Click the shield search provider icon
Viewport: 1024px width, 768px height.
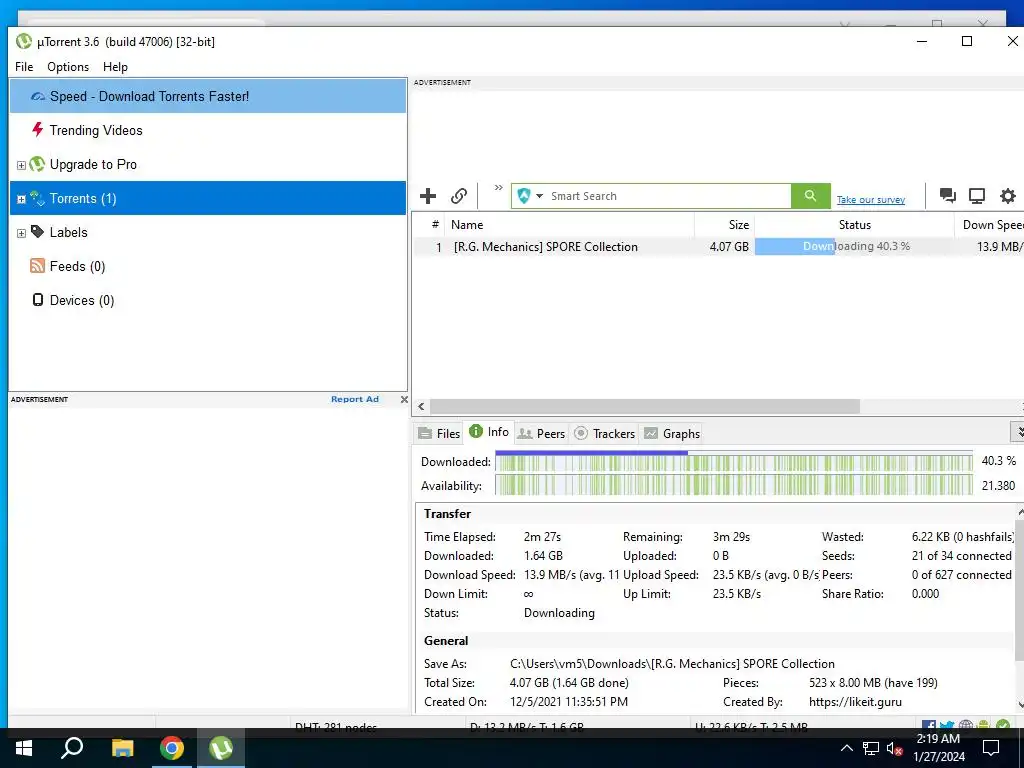click(524, 196)
